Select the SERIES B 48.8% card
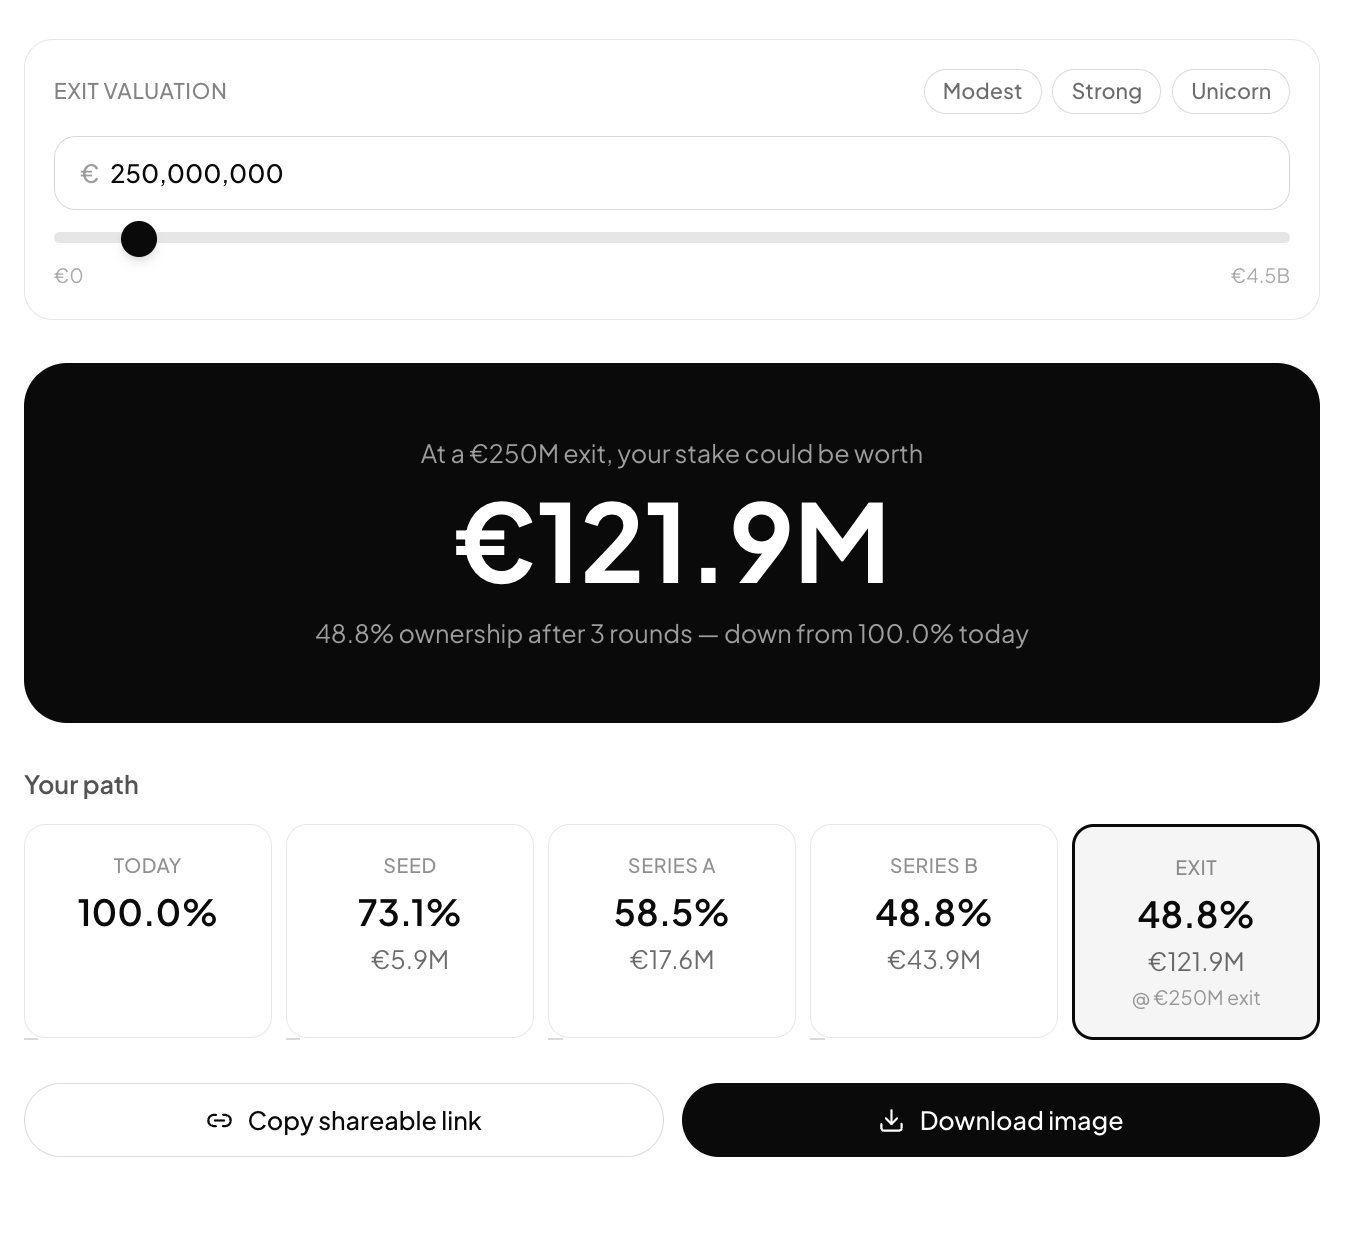 934,930
